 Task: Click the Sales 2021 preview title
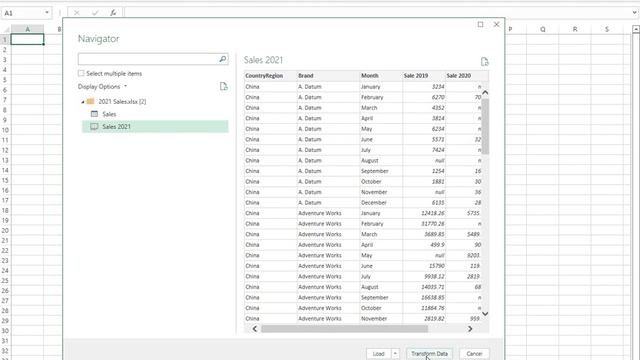(x=263, y=60)
